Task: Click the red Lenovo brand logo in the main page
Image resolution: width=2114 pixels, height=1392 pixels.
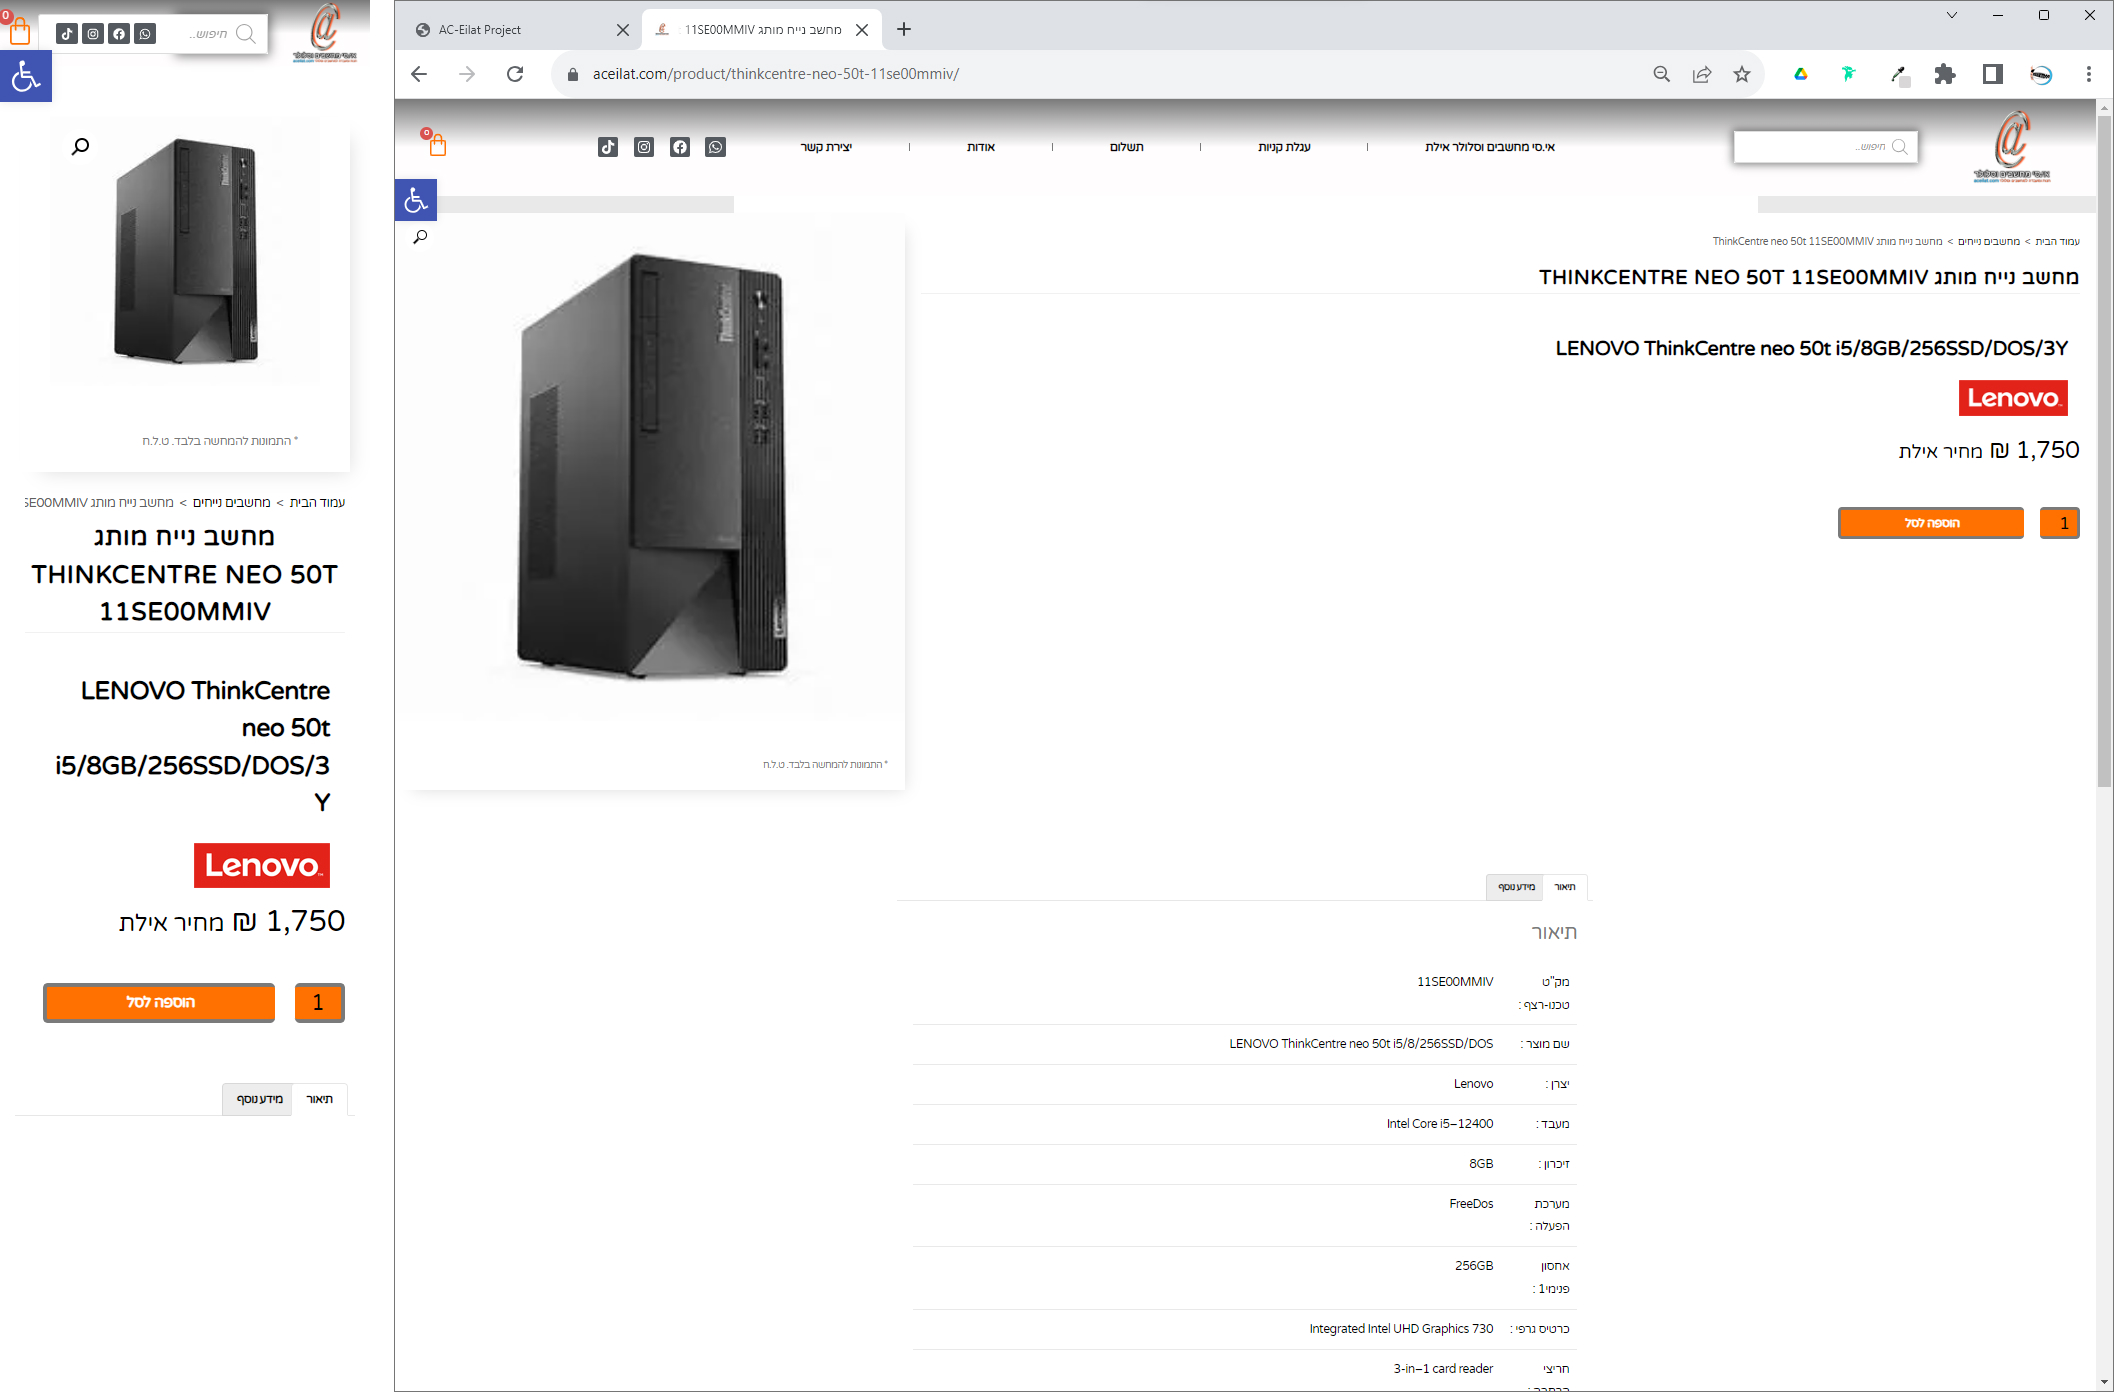Action: (2013, 398)
